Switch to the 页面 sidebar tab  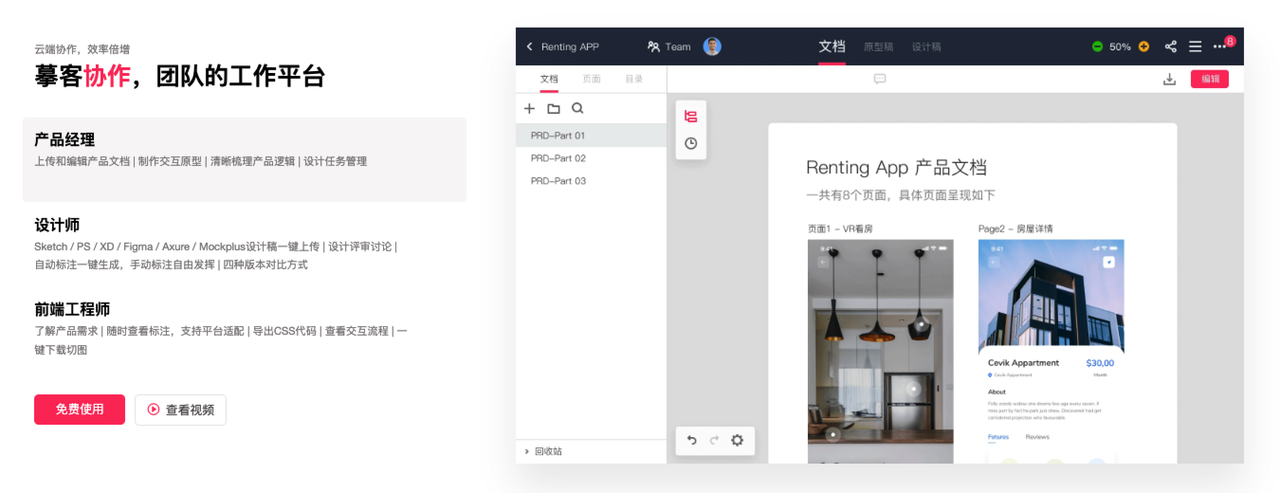[x=592, y=79]
